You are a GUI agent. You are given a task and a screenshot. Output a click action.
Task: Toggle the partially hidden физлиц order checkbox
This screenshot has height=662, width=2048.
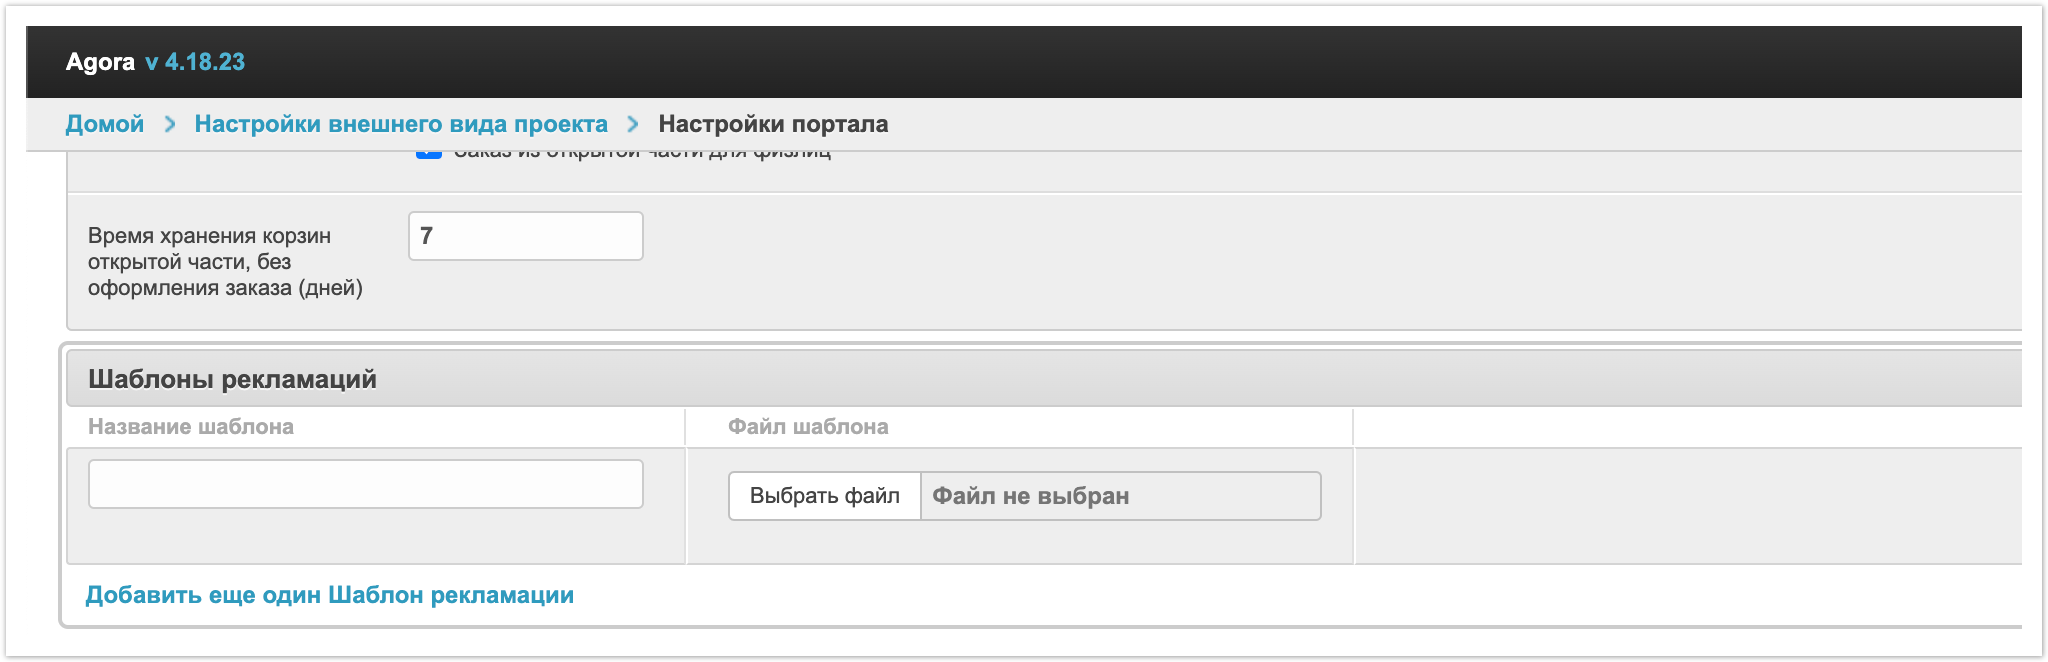click(429, 154)
